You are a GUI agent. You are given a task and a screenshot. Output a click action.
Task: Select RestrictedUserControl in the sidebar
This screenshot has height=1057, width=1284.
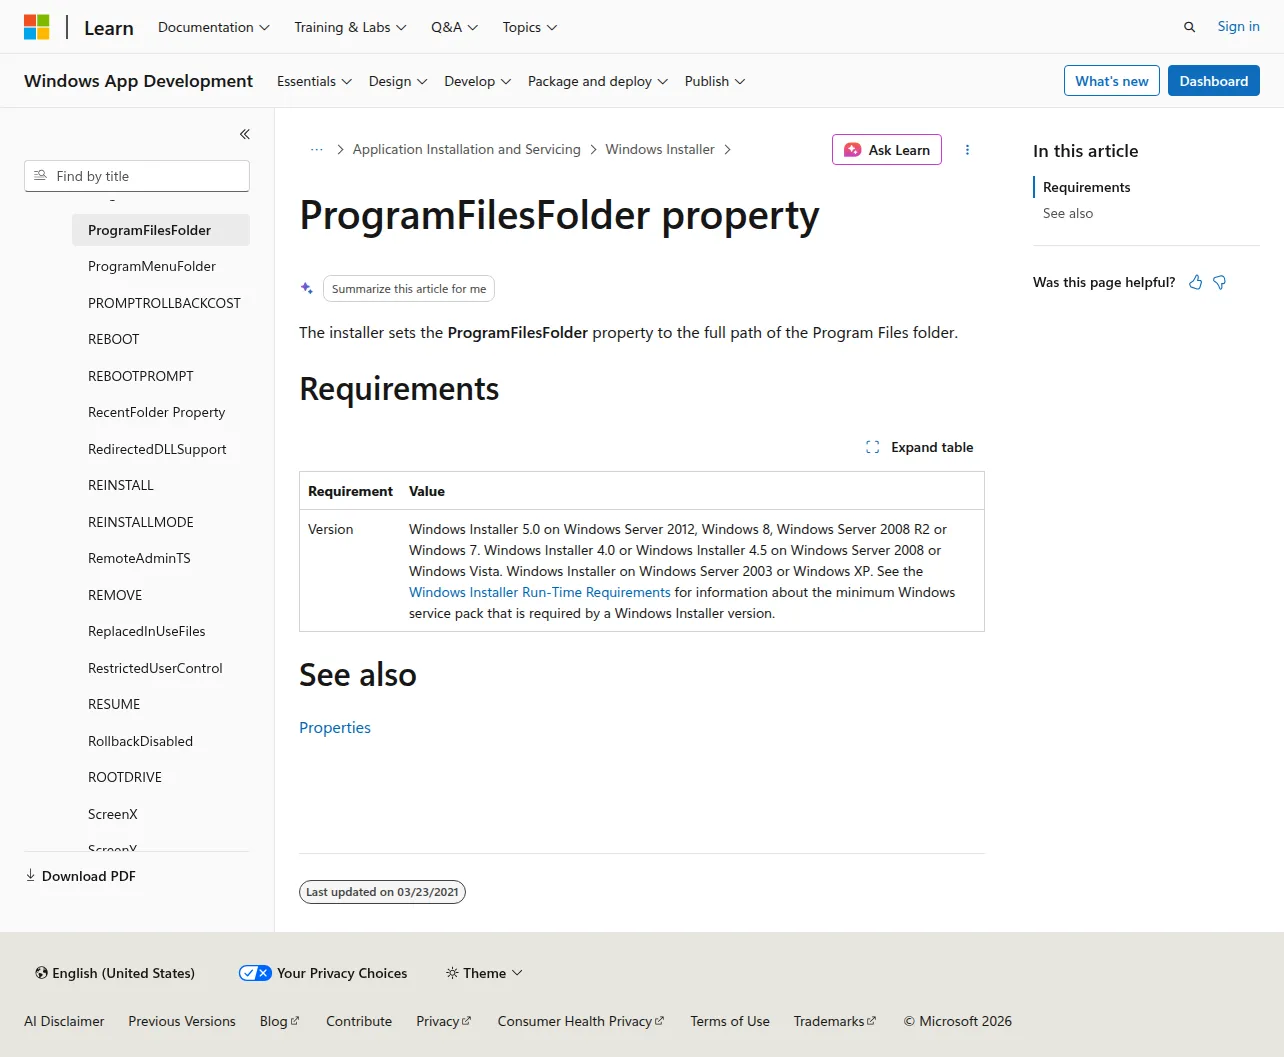pyautogui.click(x=155, y=668)
